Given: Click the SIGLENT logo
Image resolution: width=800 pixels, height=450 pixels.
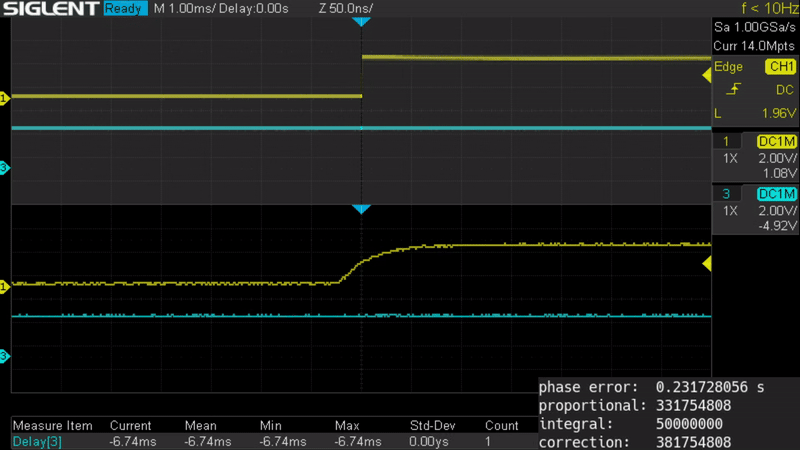Looking at the screenshot, I should click(50, 8).
